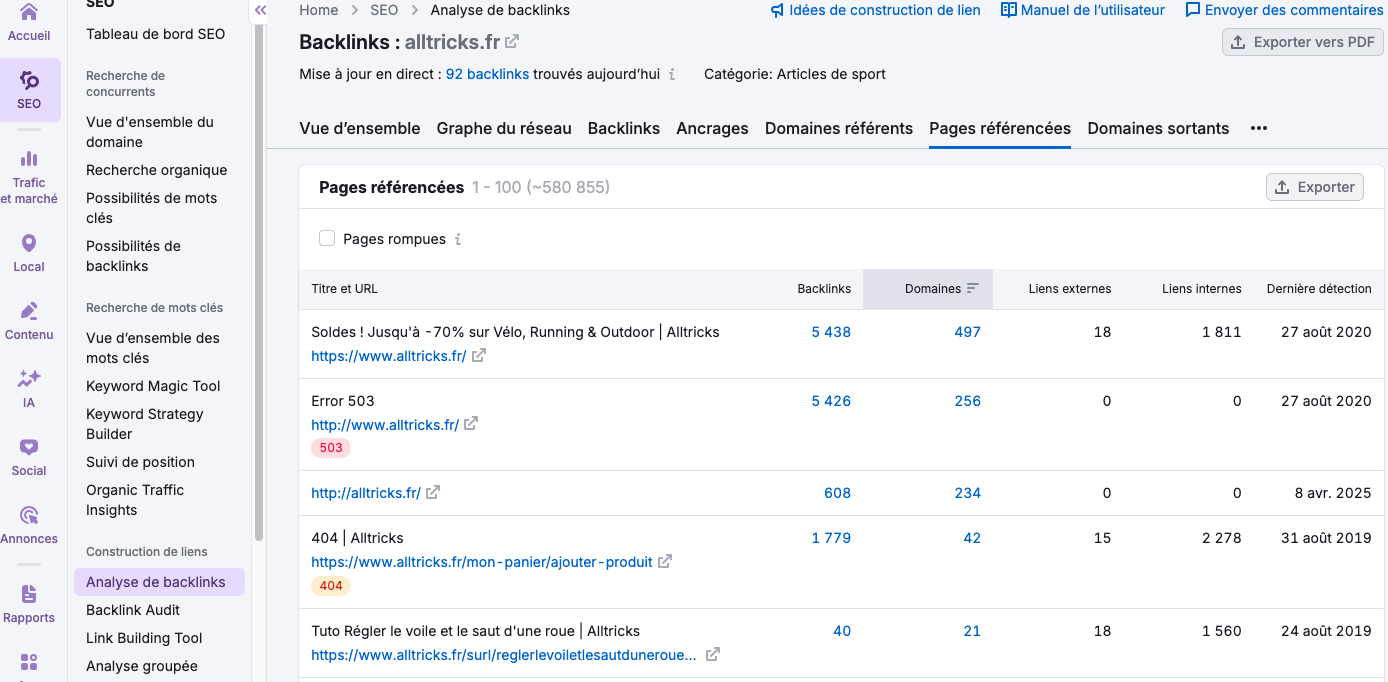This screenshot has height=682, width=1388.
Task: Click the orange 404 status badge
Action: point(331,586)
